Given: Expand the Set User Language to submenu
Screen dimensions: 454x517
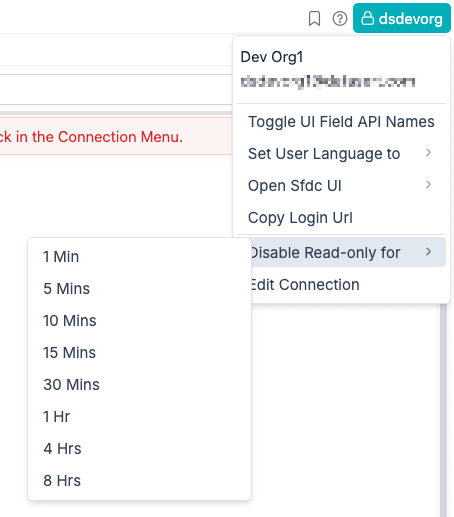Looking at the screenshot, I should point(341,154).
